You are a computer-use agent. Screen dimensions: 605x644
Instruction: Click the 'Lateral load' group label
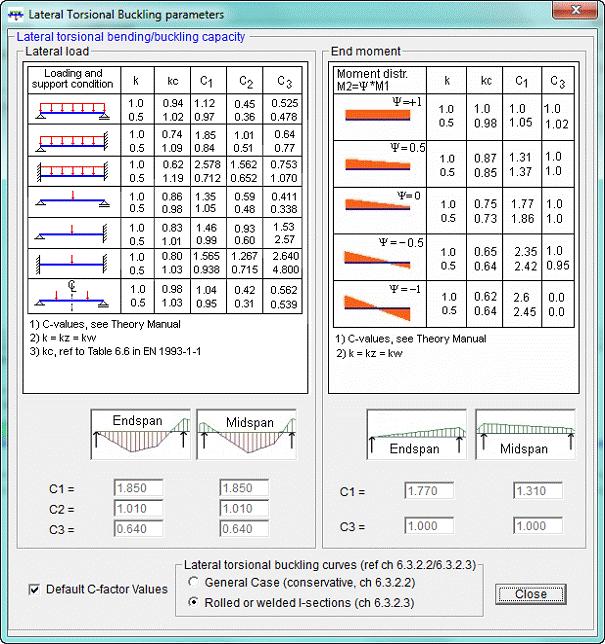pos(57,51)
